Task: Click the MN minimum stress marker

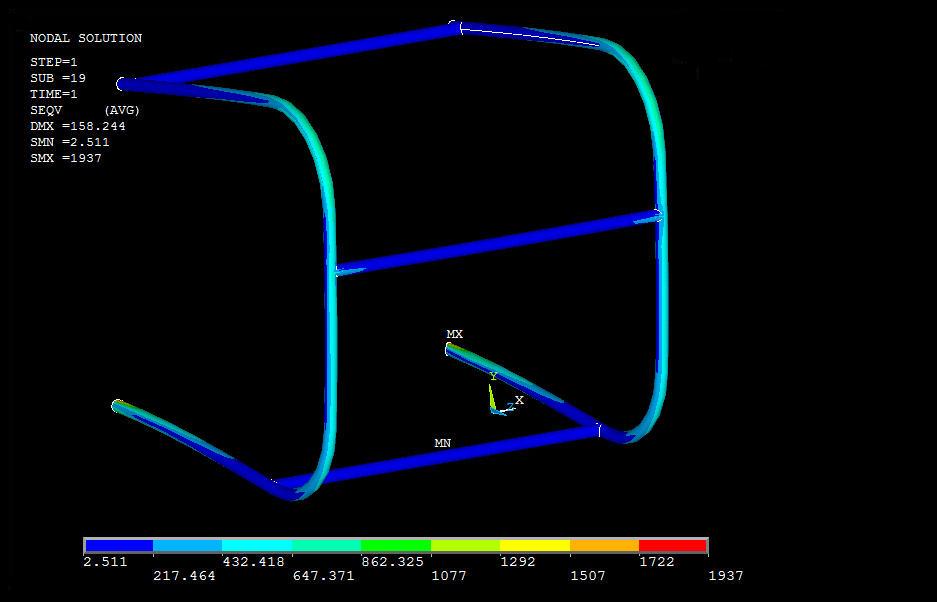Action: tap(443, 443)
